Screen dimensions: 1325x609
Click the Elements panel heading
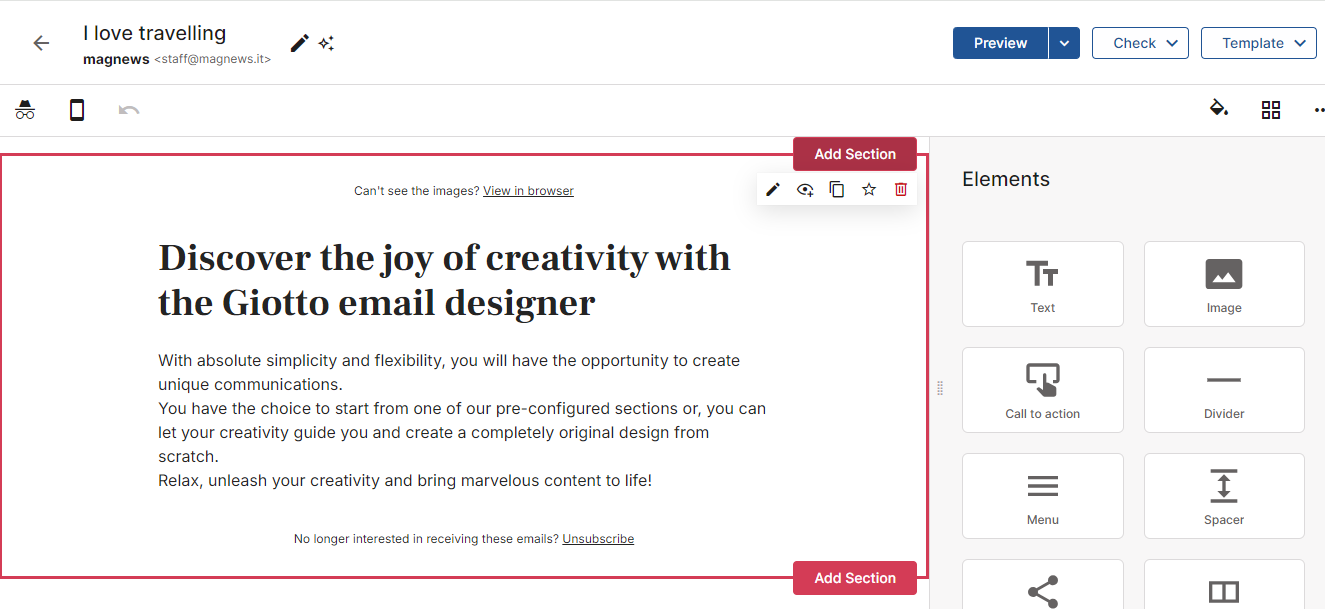click(x=1006, y=179)
